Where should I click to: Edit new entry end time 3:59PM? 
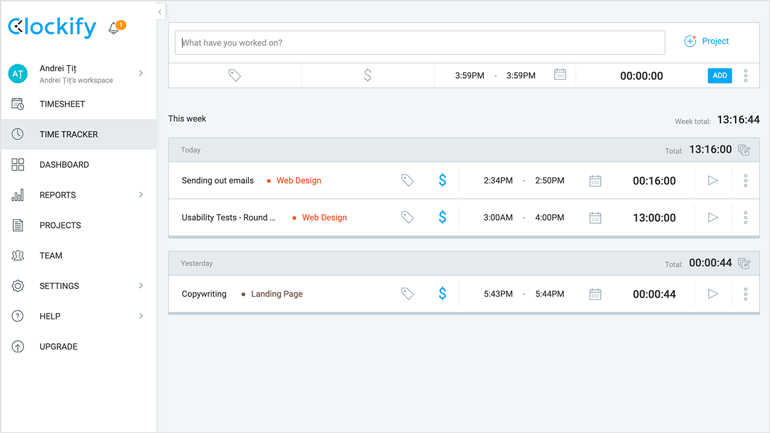pos(521,76)
